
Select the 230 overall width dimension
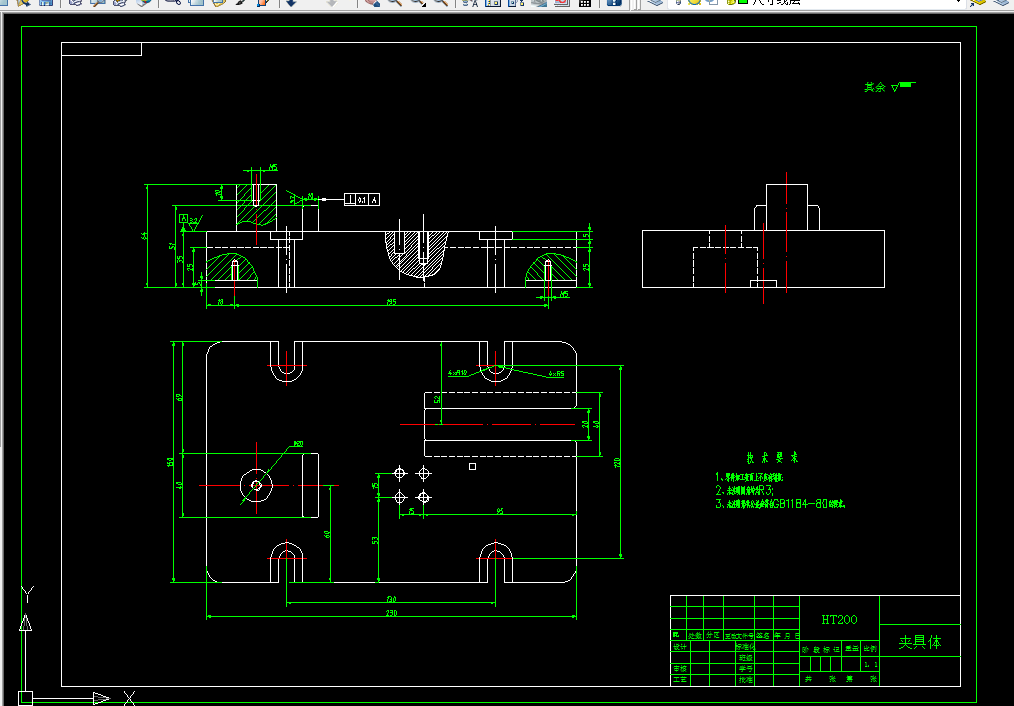tap(391, 613)
